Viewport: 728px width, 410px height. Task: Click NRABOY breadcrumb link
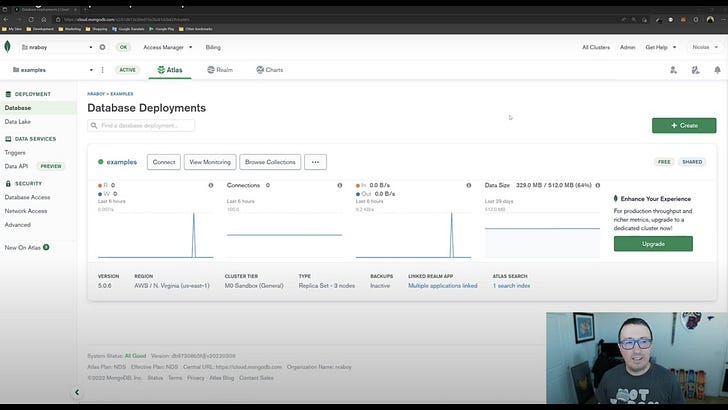[x=96, y=94]
